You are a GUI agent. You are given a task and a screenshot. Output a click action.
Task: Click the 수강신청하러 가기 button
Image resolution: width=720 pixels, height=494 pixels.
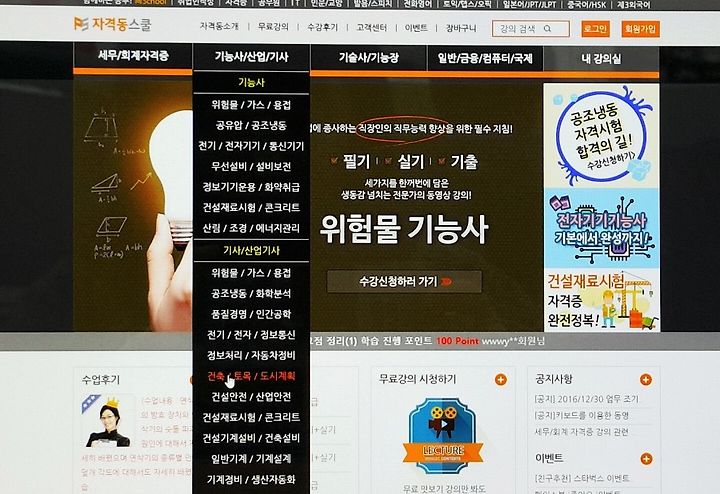(405, 281)
